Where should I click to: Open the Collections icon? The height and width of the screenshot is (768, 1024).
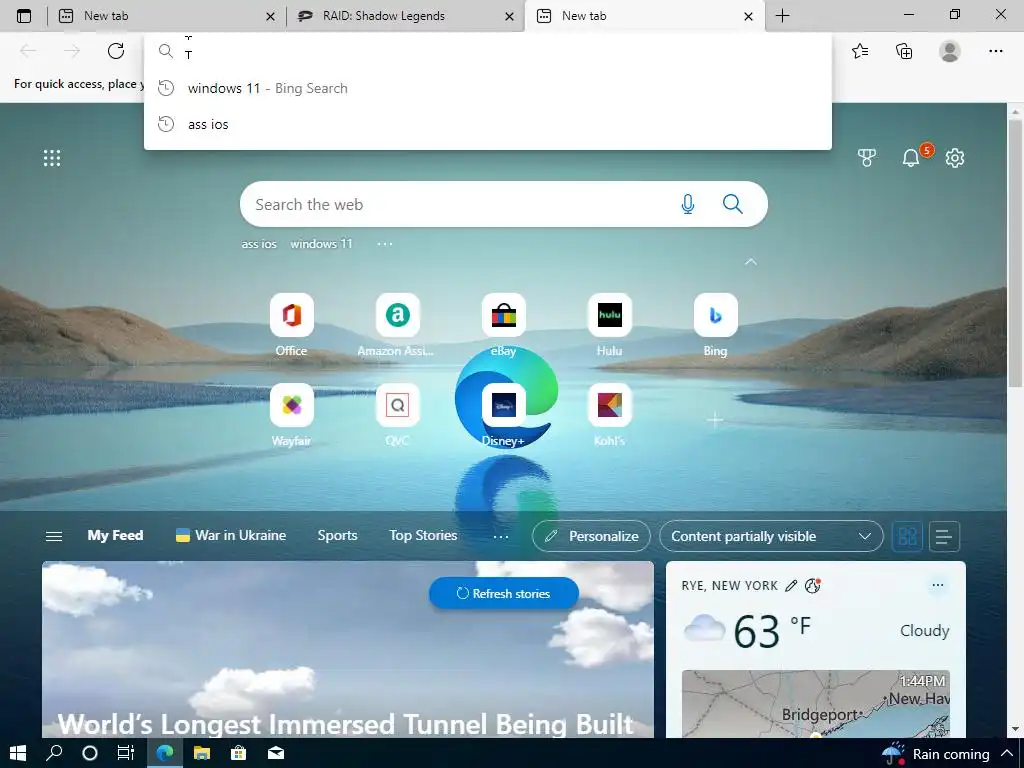coord(904,51)
